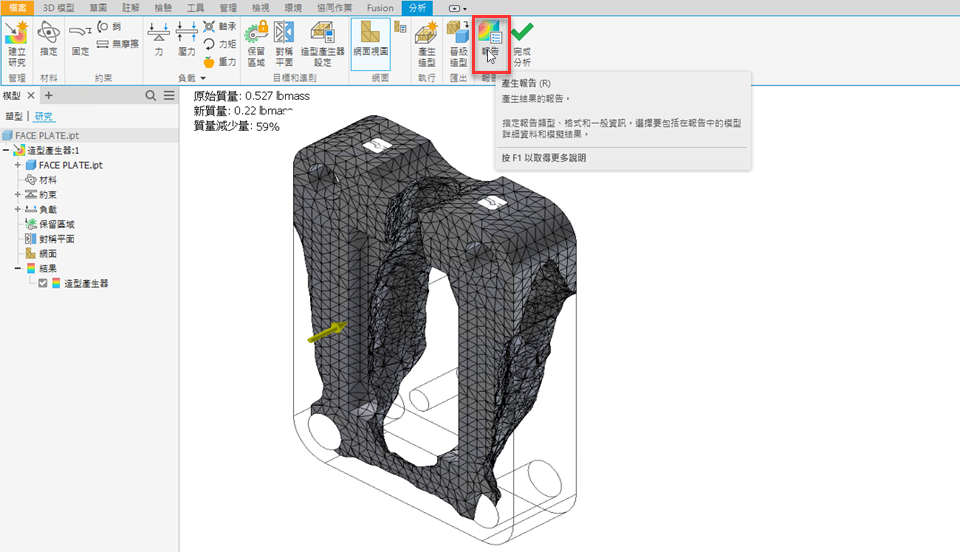This screenshot has height=552, width=960.
Task: Click the 建立研究 (Create Study) icon
Action: [x=17, y=43]
